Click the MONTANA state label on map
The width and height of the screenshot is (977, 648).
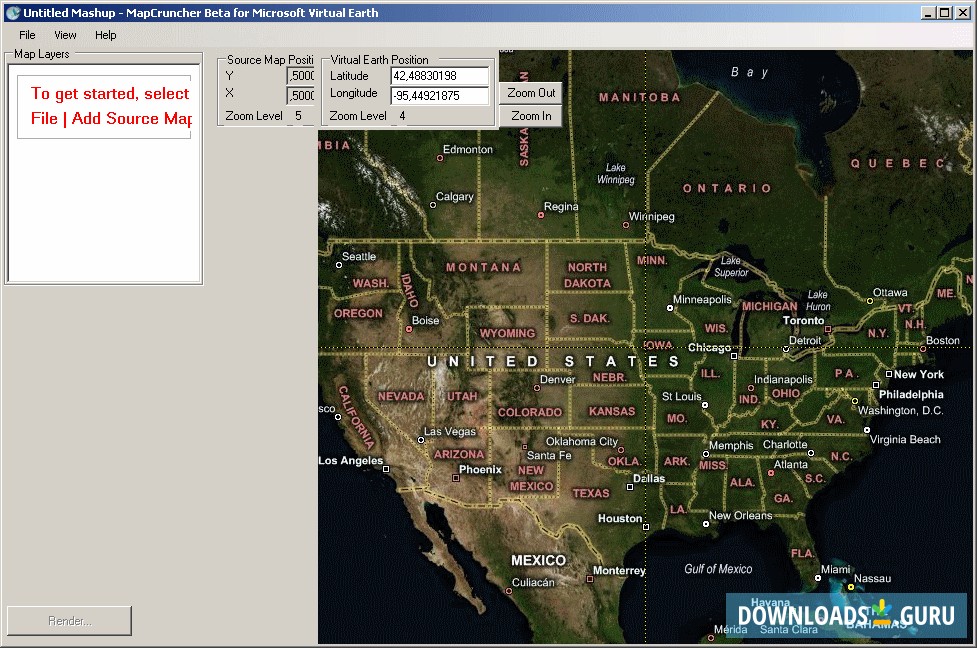484,267
